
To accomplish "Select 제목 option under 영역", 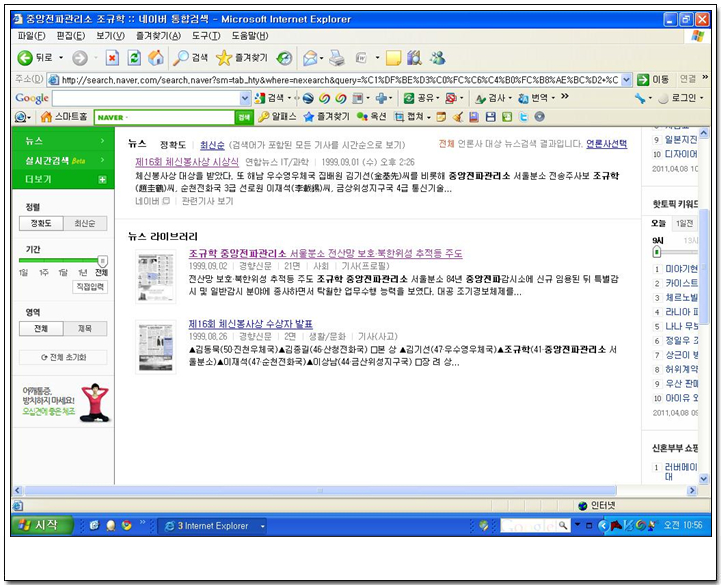I will pos(85,328).
